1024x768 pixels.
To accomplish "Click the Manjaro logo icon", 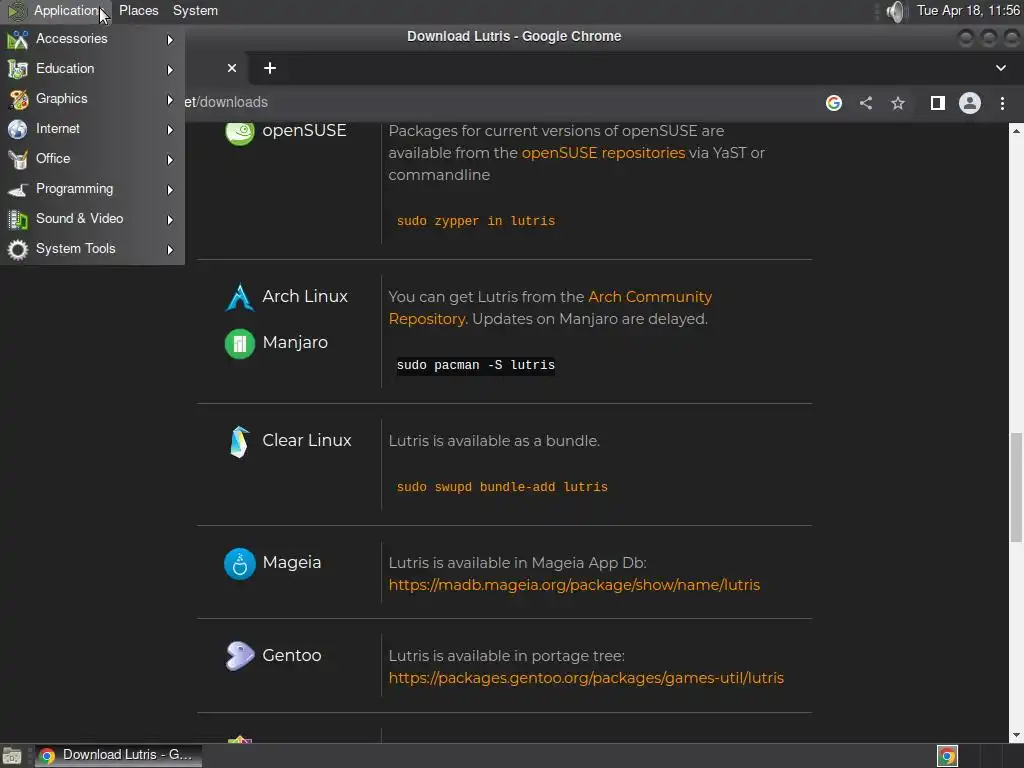I will coord(240,344).
